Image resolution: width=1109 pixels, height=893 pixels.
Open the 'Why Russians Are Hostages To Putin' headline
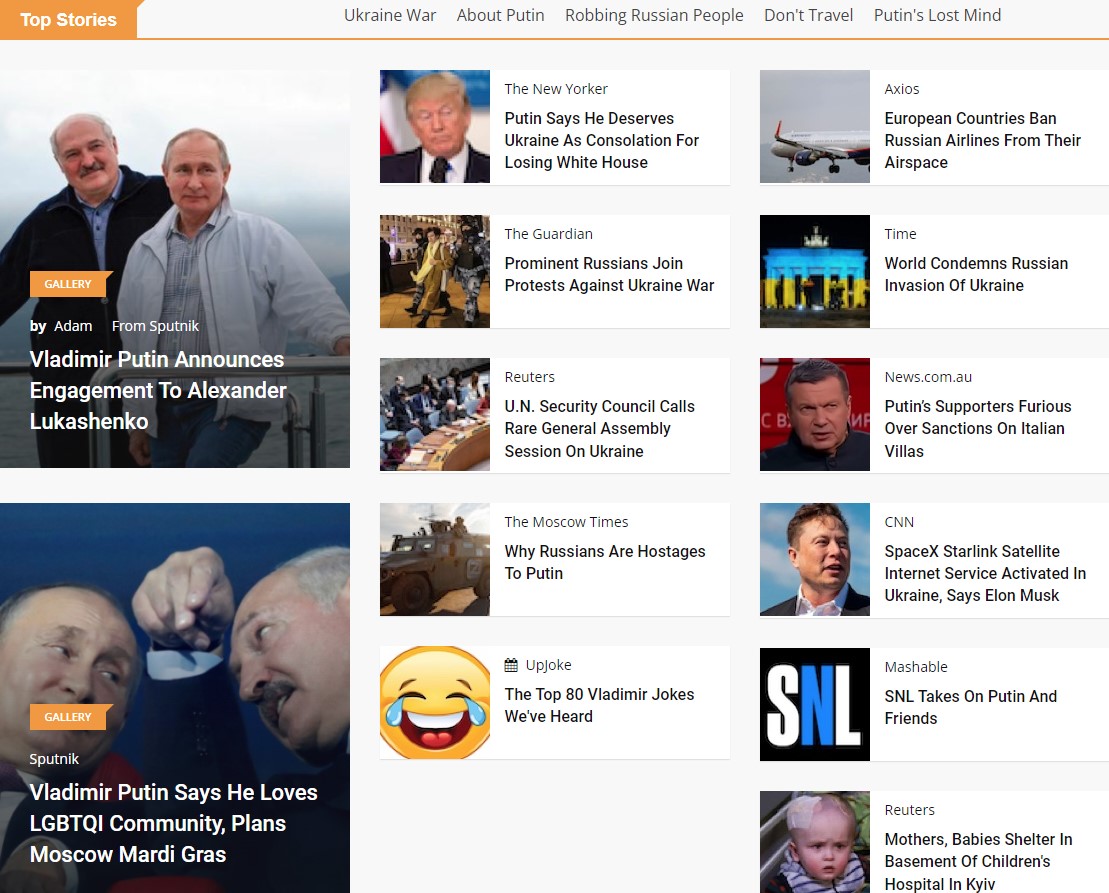[604, 562]
